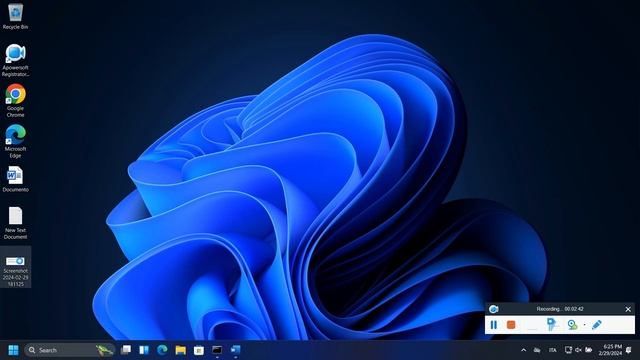Open the Windows Start menu
Screen dimensions: 640x360
pos(13,350)
